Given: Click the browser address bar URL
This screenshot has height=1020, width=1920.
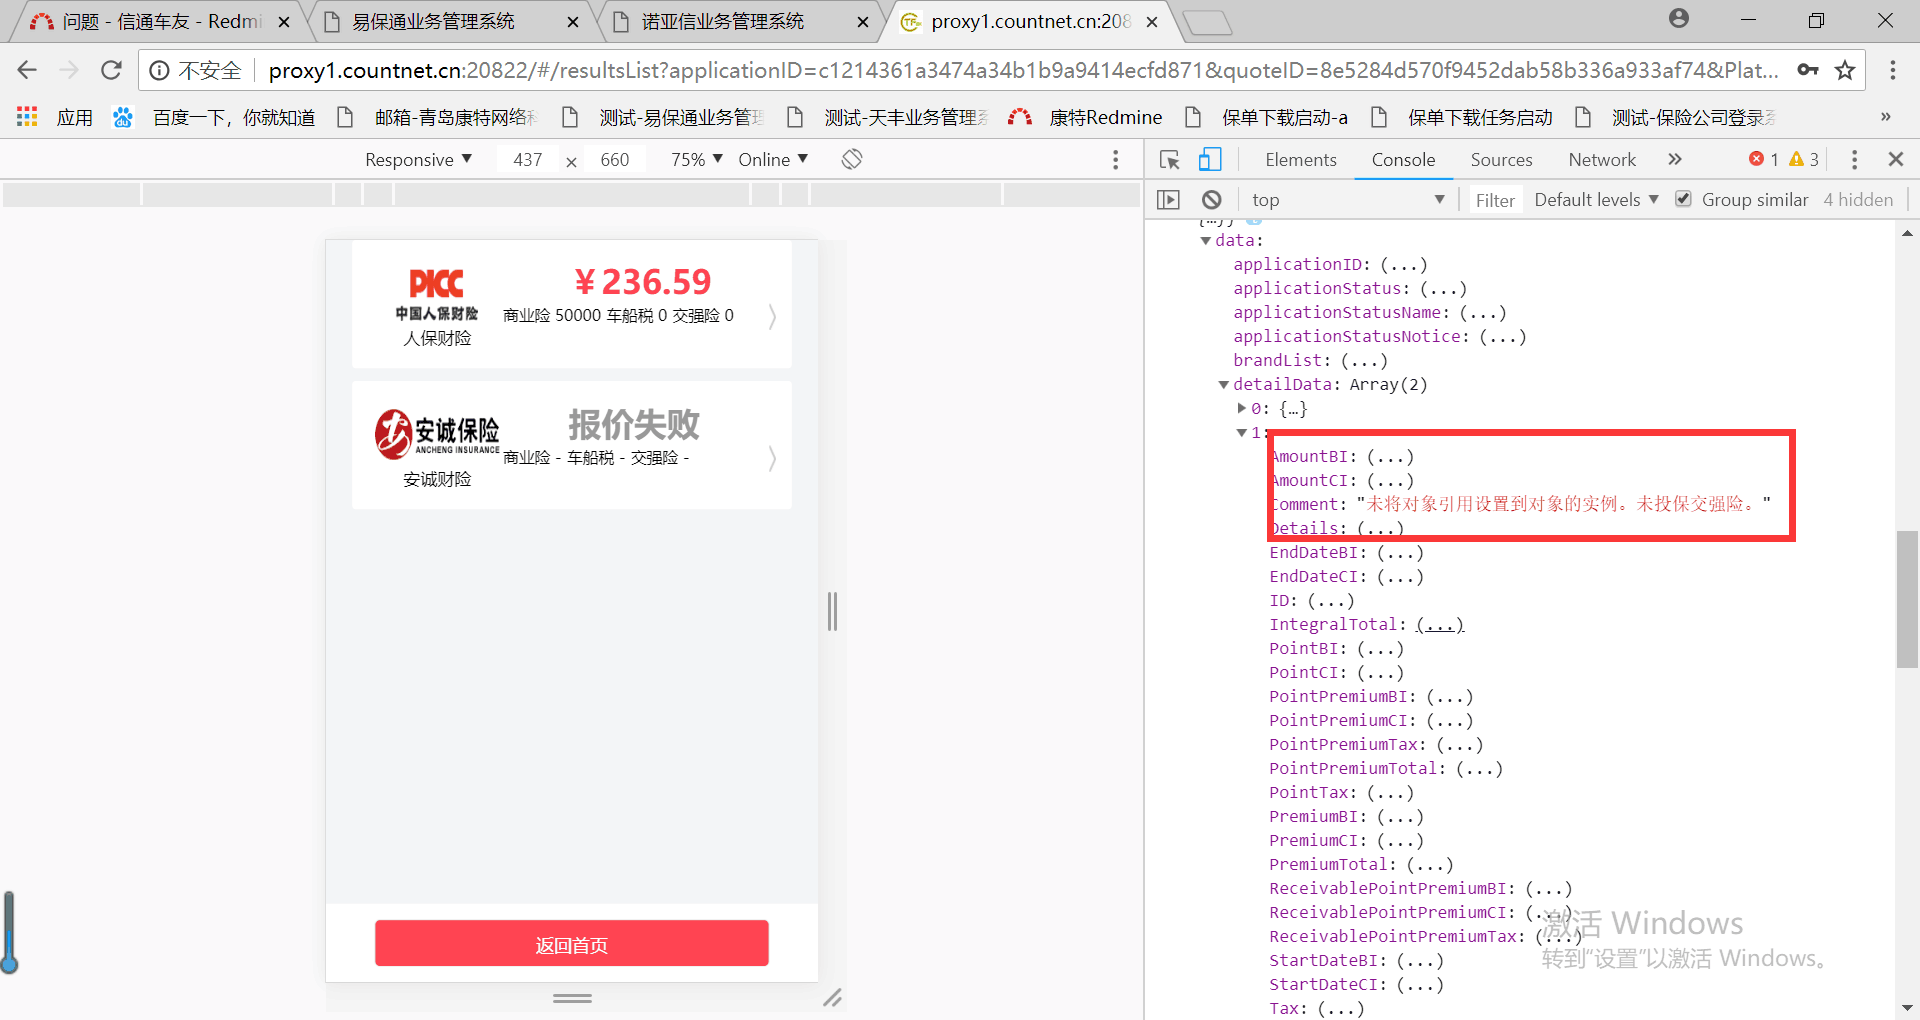Looking at the screenshot, I should (x=1024, y=70).
